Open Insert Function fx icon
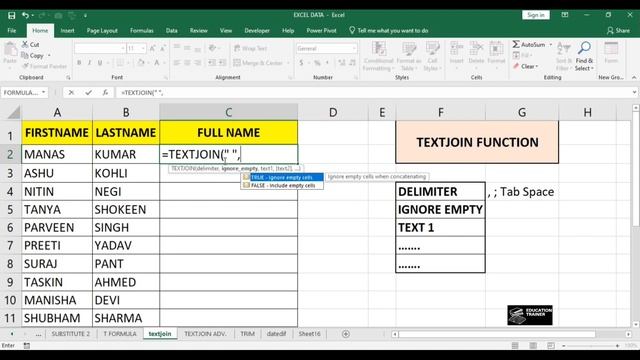Image resolution: width=640 pixels, height=360 pixels. tap(105, 93)
